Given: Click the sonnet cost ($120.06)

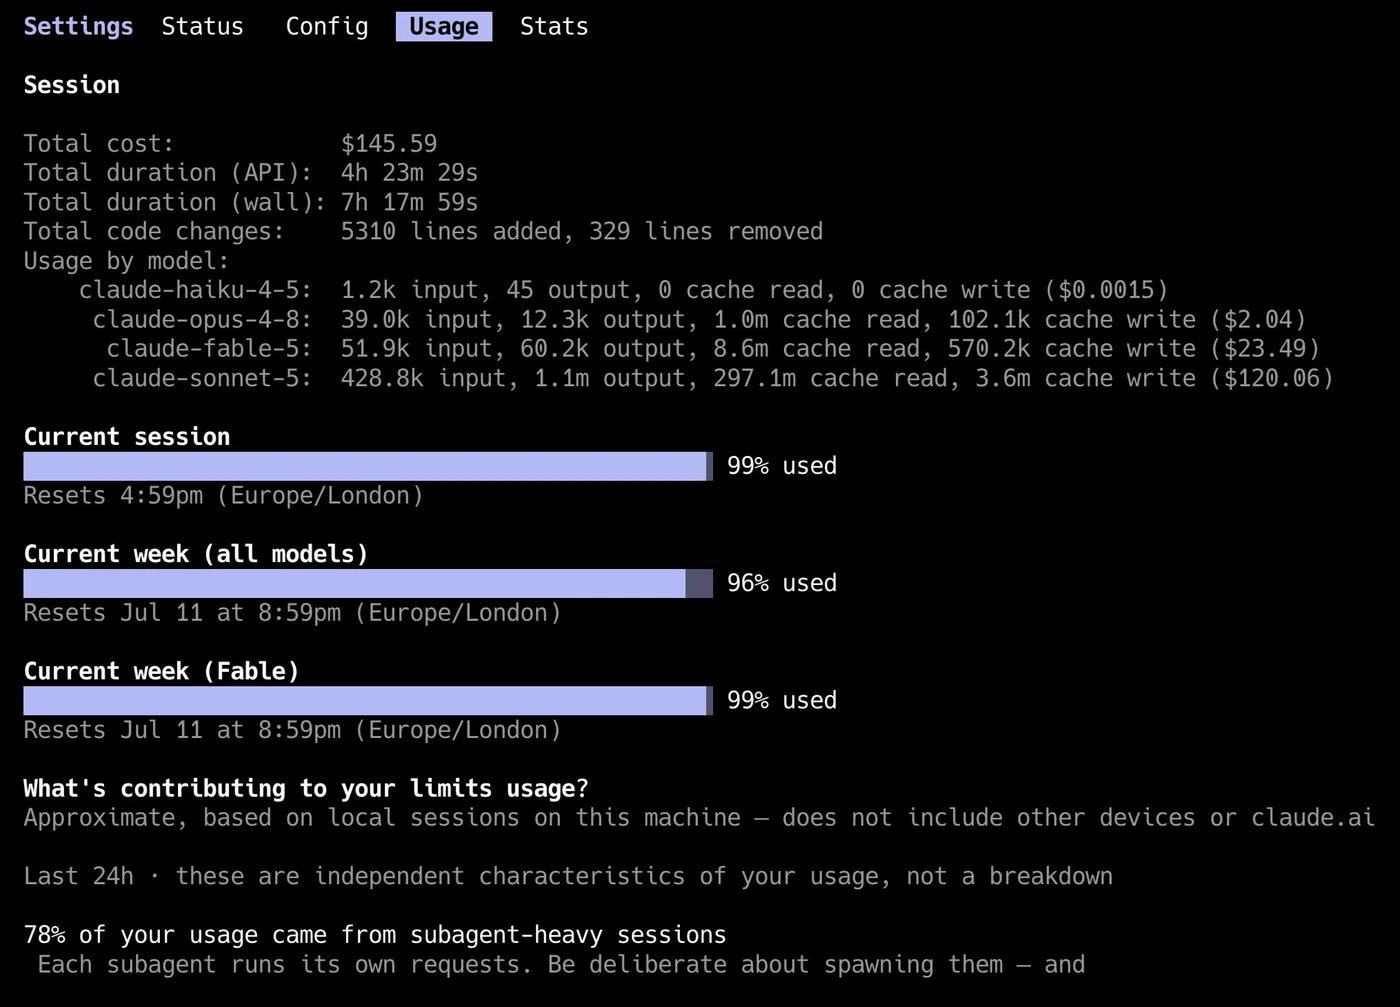Looking at the screenshot, I should tap(1271, 378).
